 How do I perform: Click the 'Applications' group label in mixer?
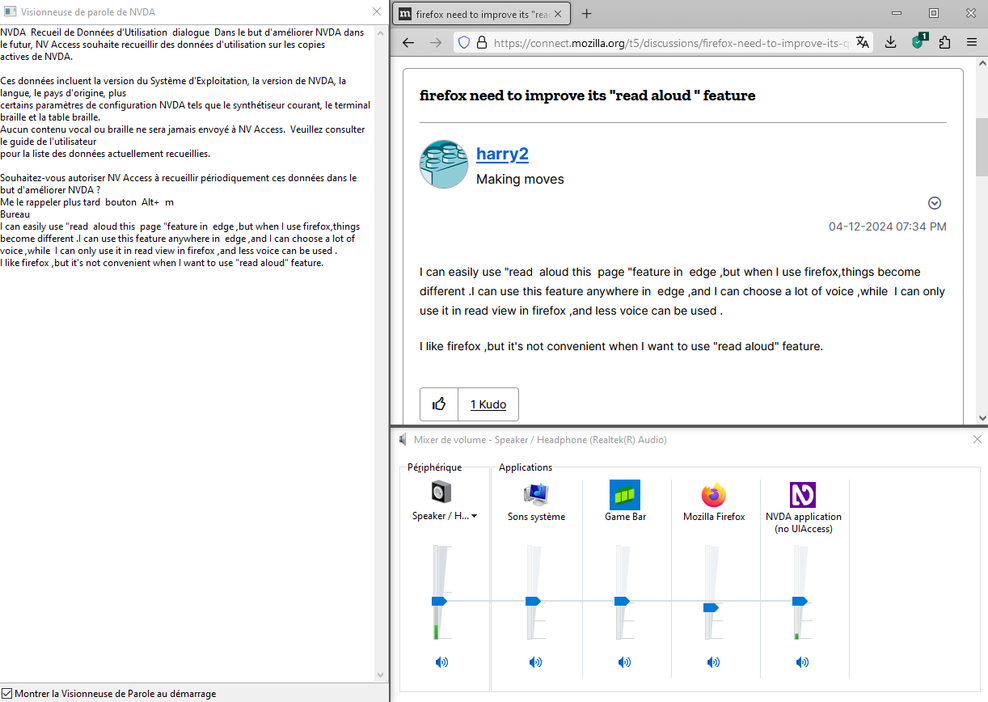click(x=526, y=467)
